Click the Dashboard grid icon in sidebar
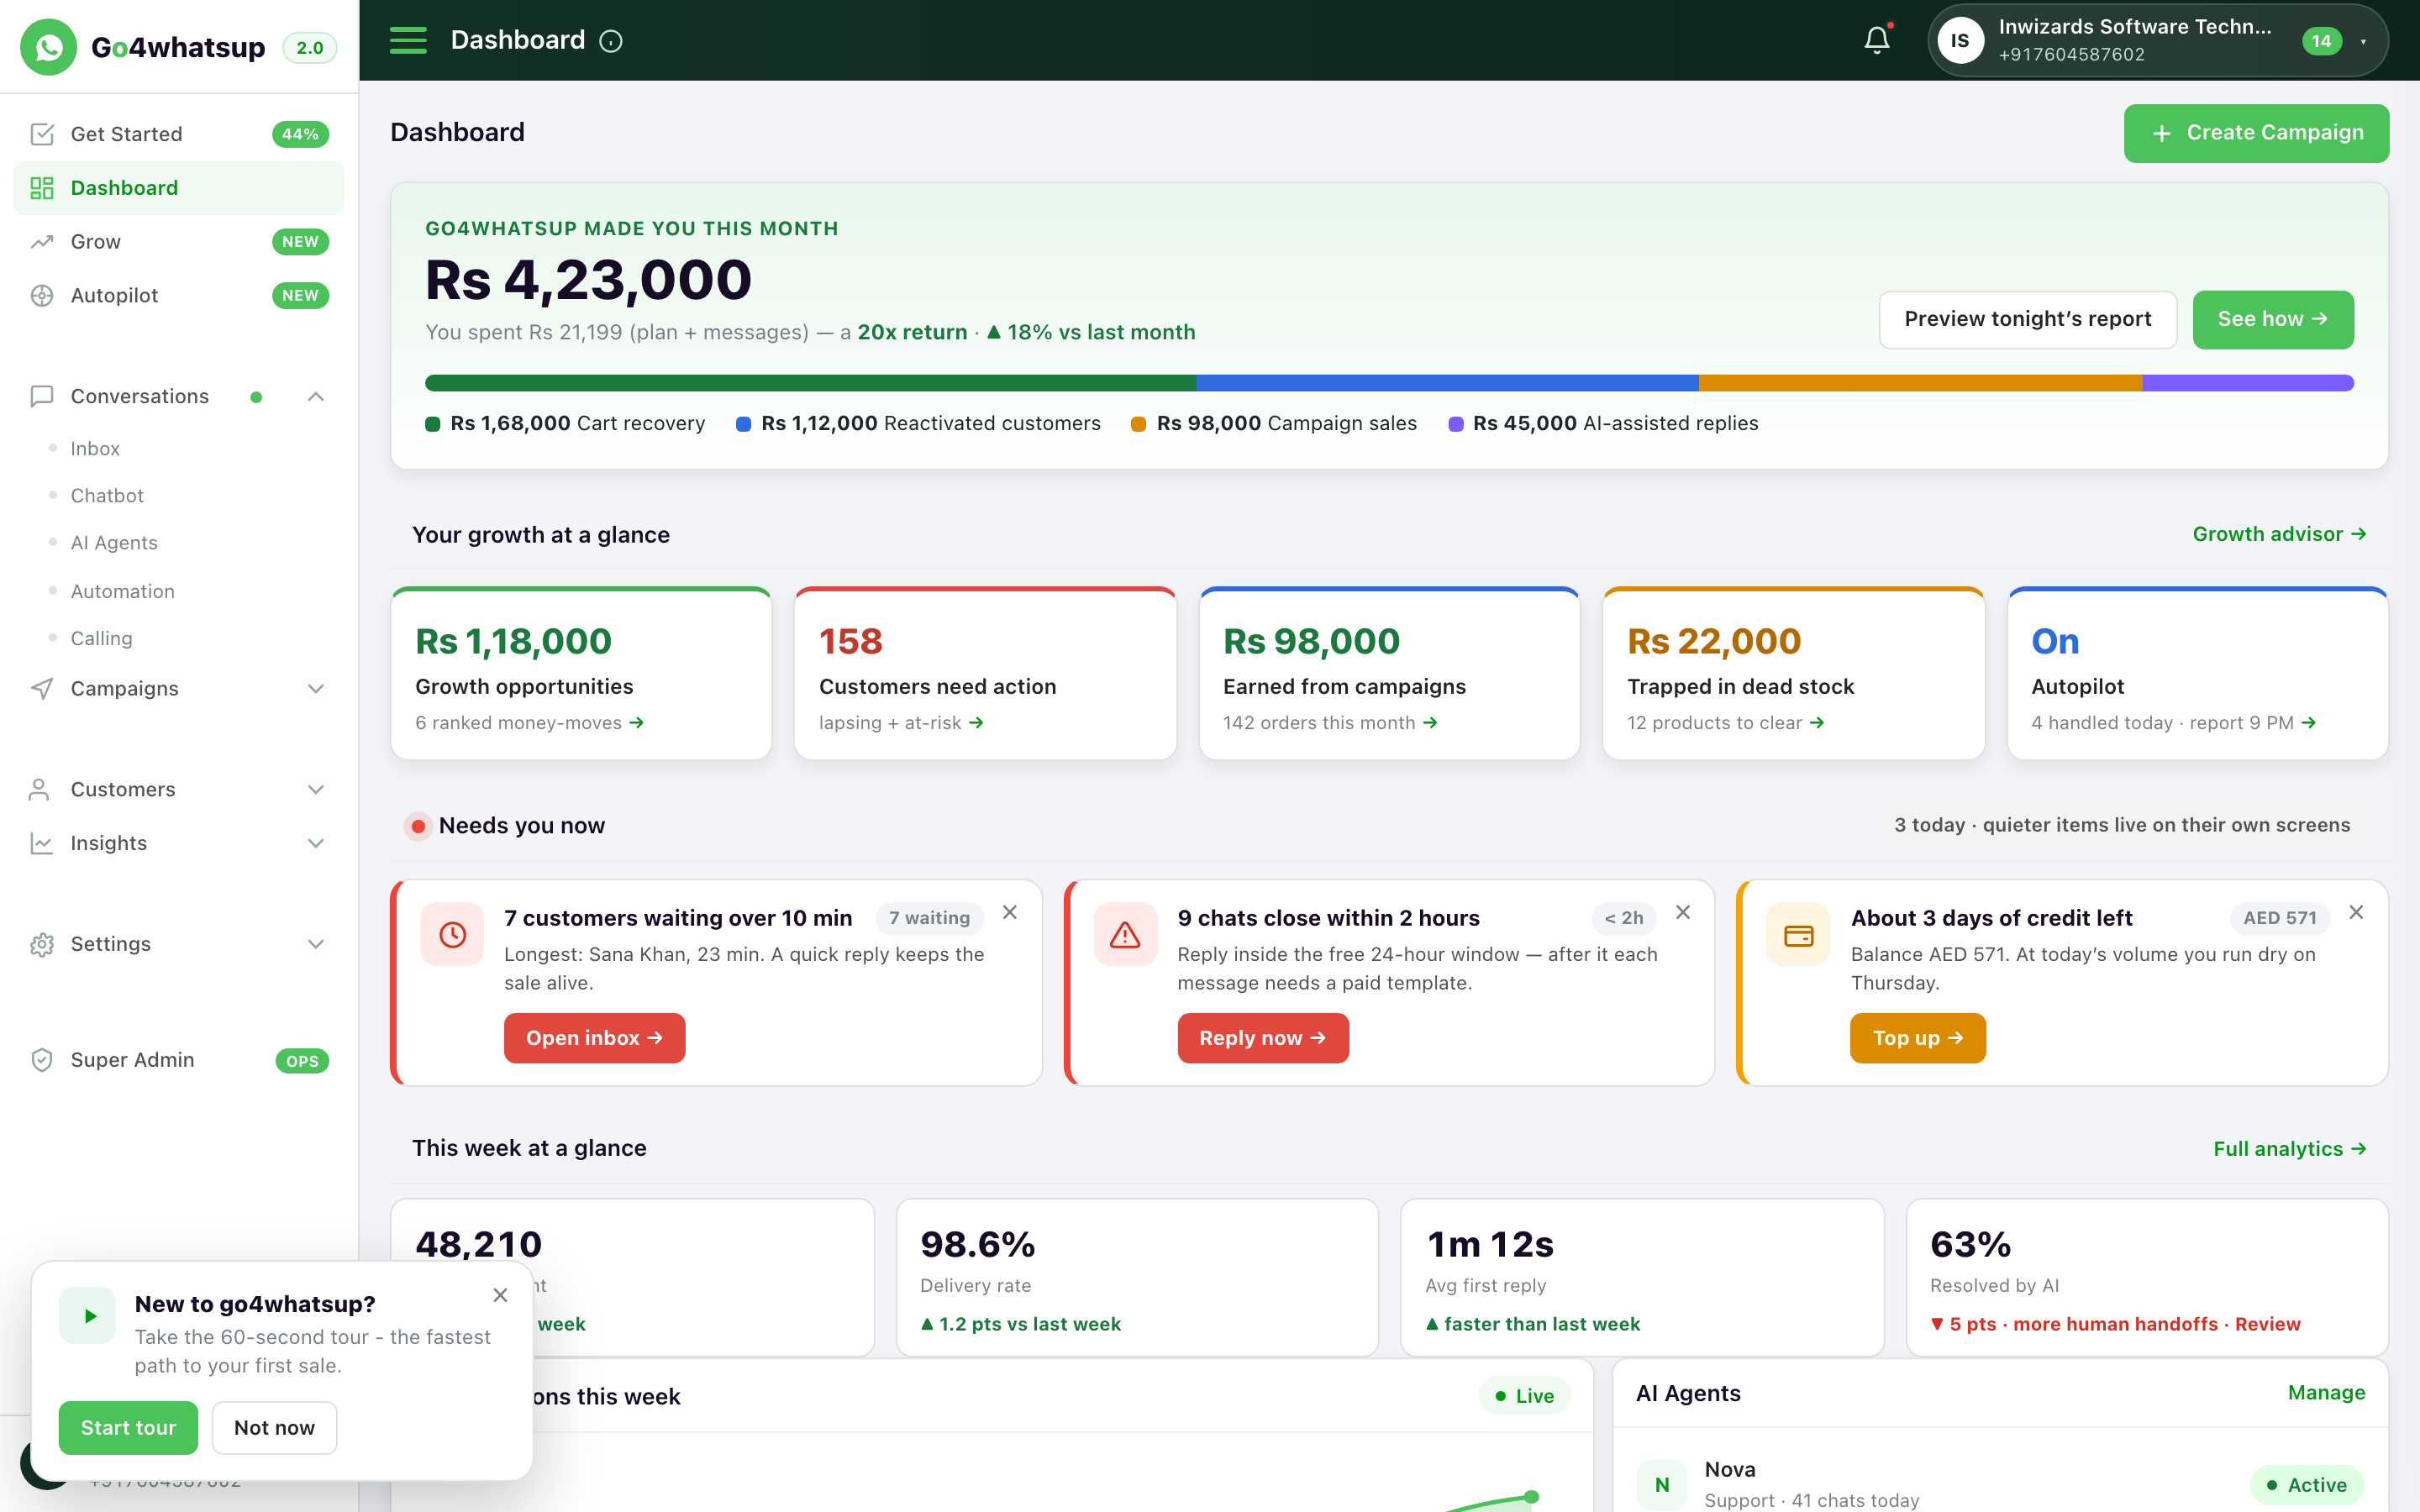This screenshot has height=1512, width=2420. (42, 188)
